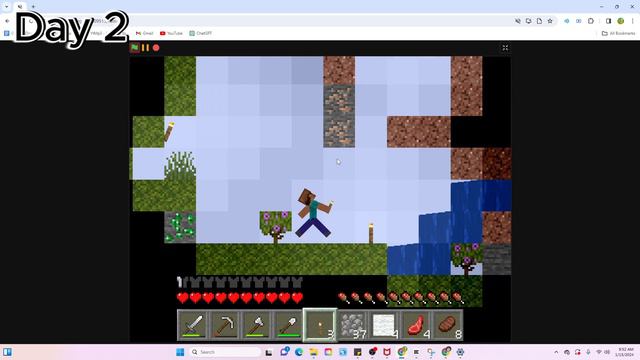Open the All Bookmarks folder
640x360 pixels.
(618, 33)
